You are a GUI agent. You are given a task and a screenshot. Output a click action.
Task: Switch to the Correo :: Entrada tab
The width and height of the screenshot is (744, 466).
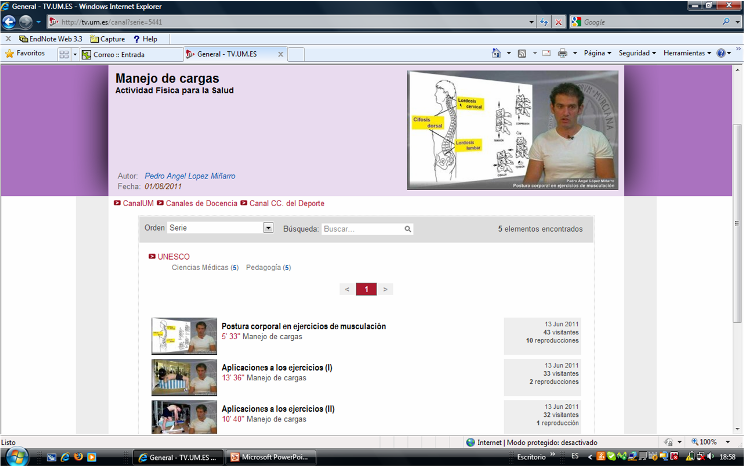[x=131, y=55]
